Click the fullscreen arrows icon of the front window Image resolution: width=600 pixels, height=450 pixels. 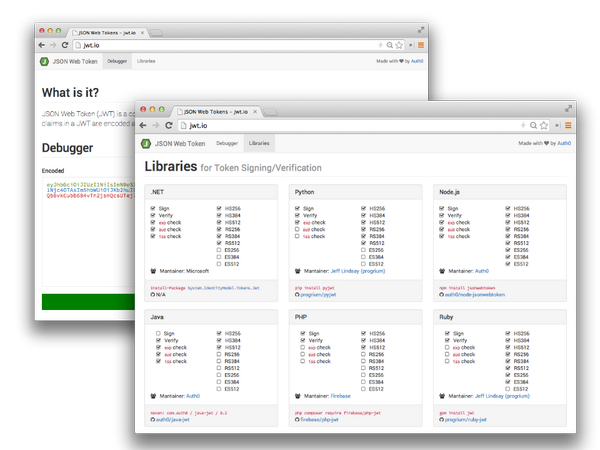(569, 109)
